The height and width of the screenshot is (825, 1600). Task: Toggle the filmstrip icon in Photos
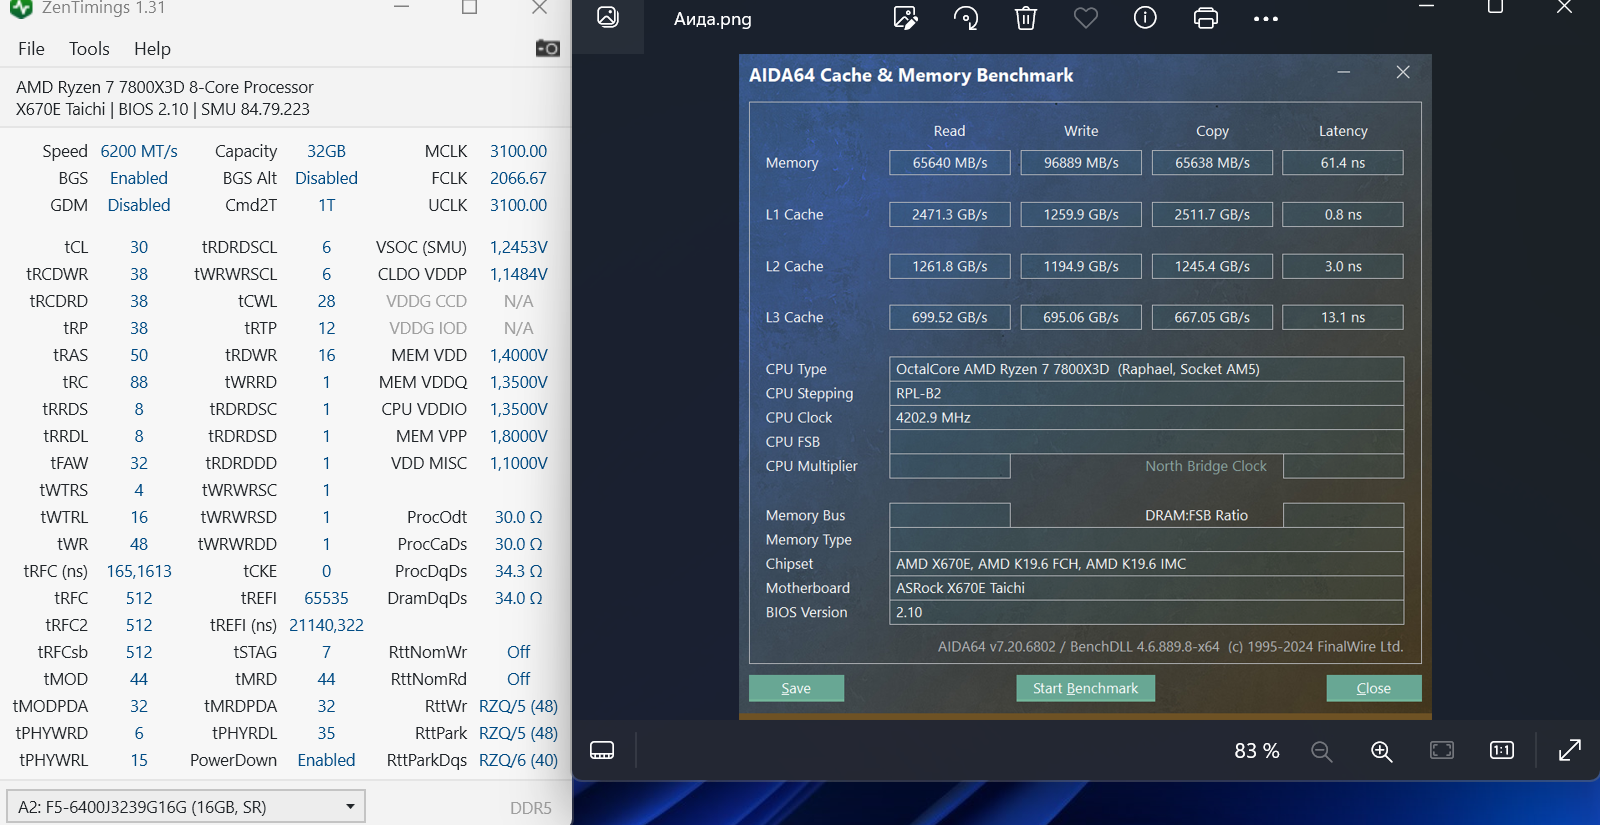tap(602, 750)
